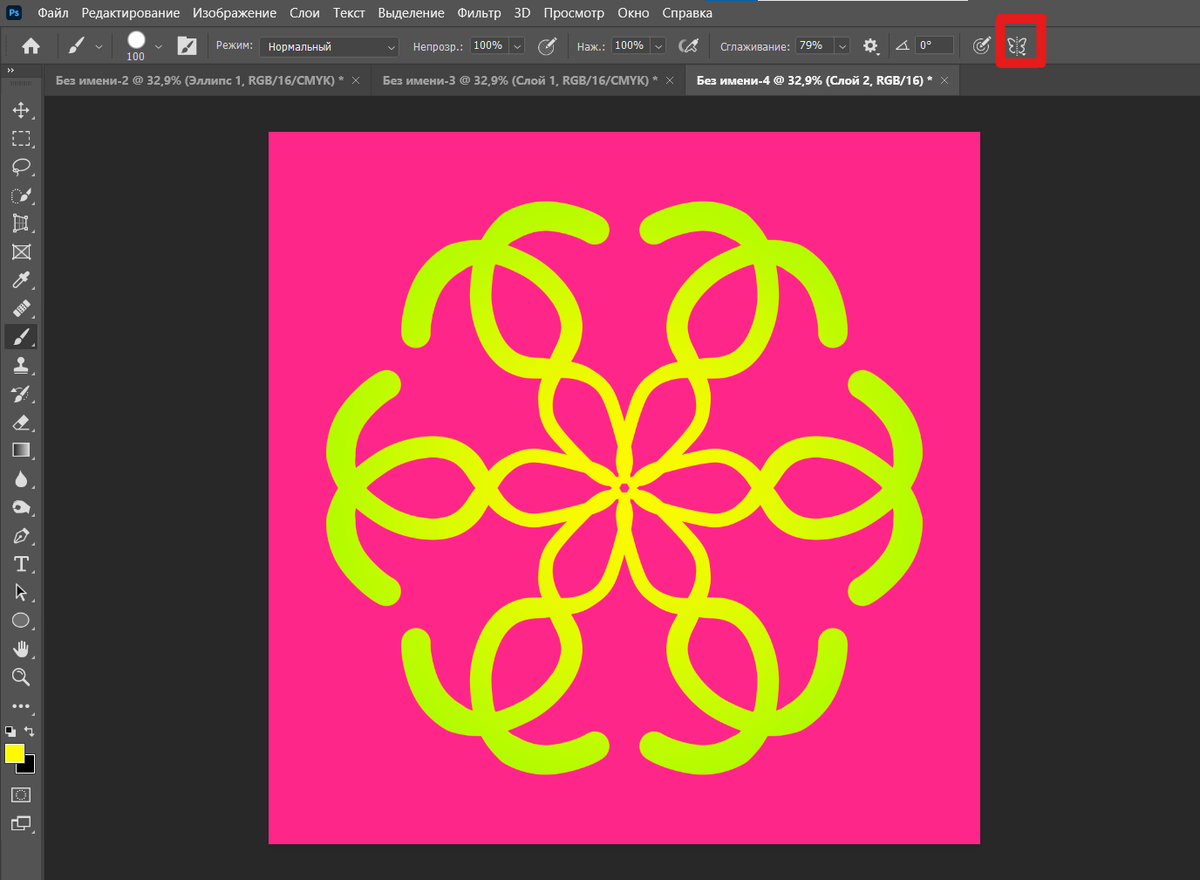Select the Crop tool
This screenshot has width=1200, height=880.
pyautogui.click(x=21, y=223)
